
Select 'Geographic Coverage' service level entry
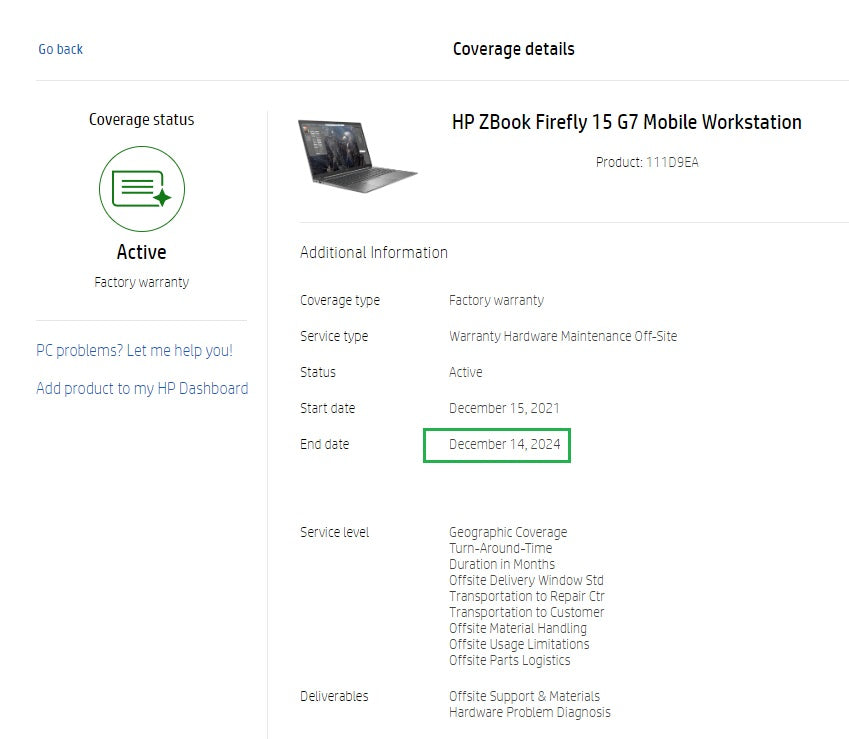coord(508,533)
